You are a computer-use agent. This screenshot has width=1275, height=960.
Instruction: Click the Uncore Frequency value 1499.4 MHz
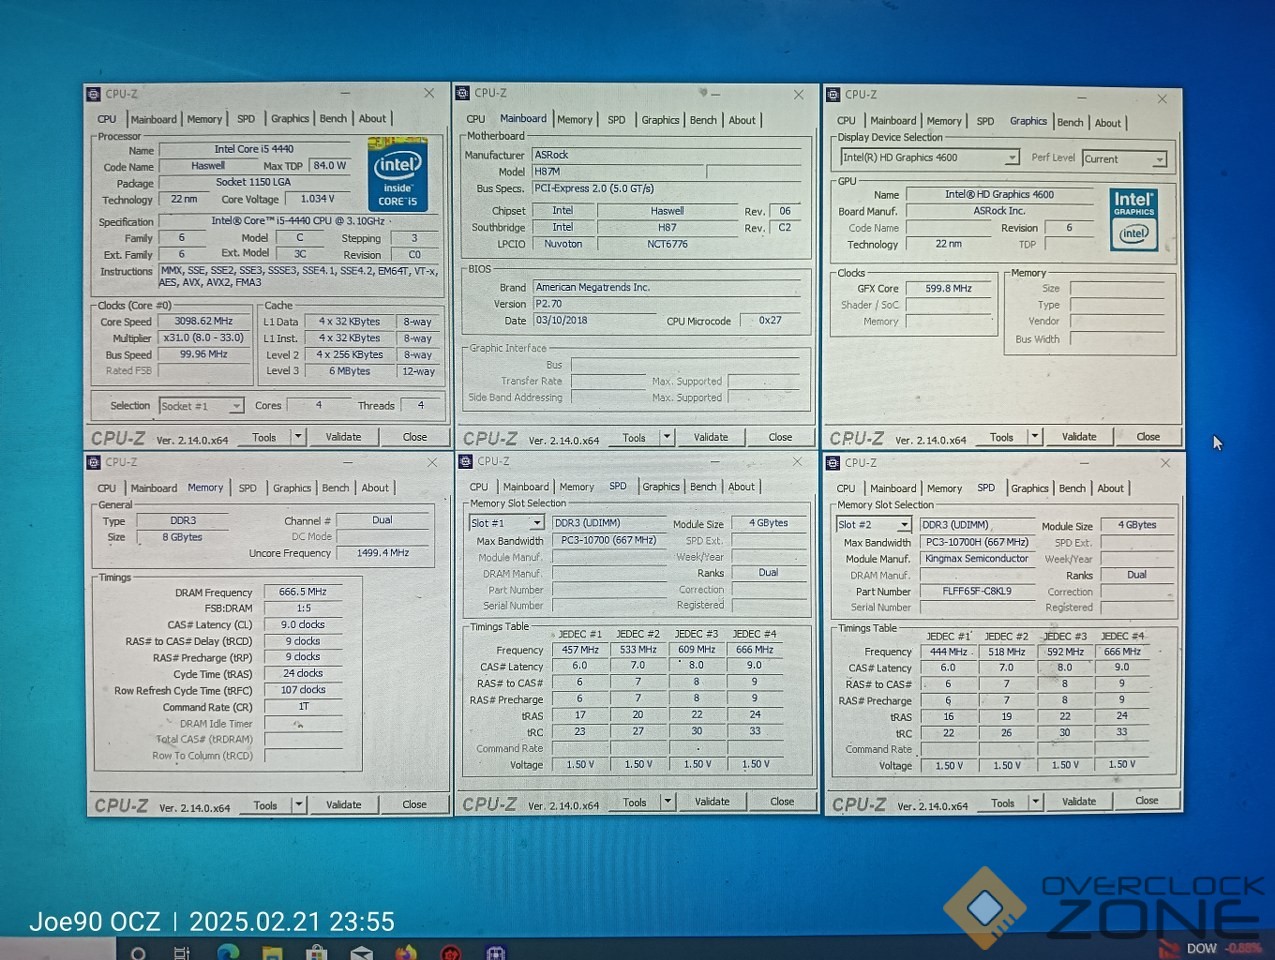pyautogui.click(x=383, y=553)
